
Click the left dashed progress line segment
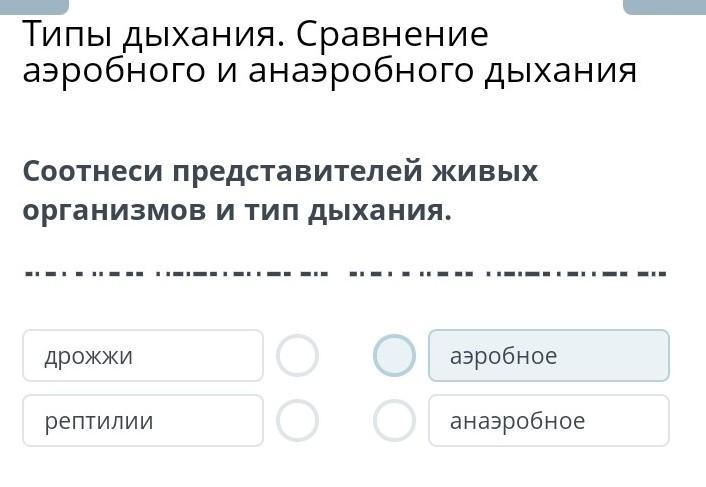tap(175, 272)
